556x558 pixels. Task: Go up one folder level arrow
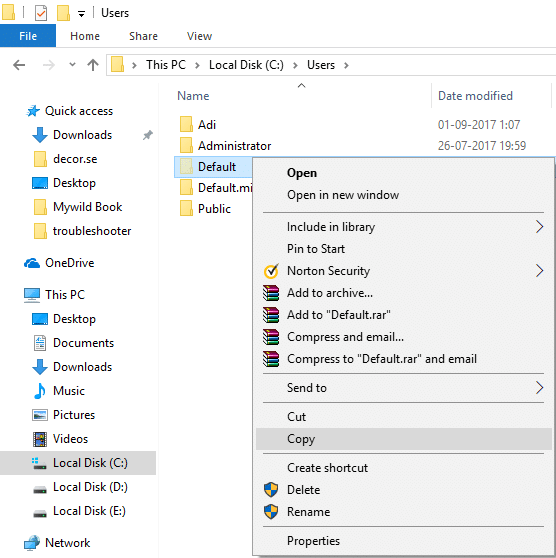[93, 65]
